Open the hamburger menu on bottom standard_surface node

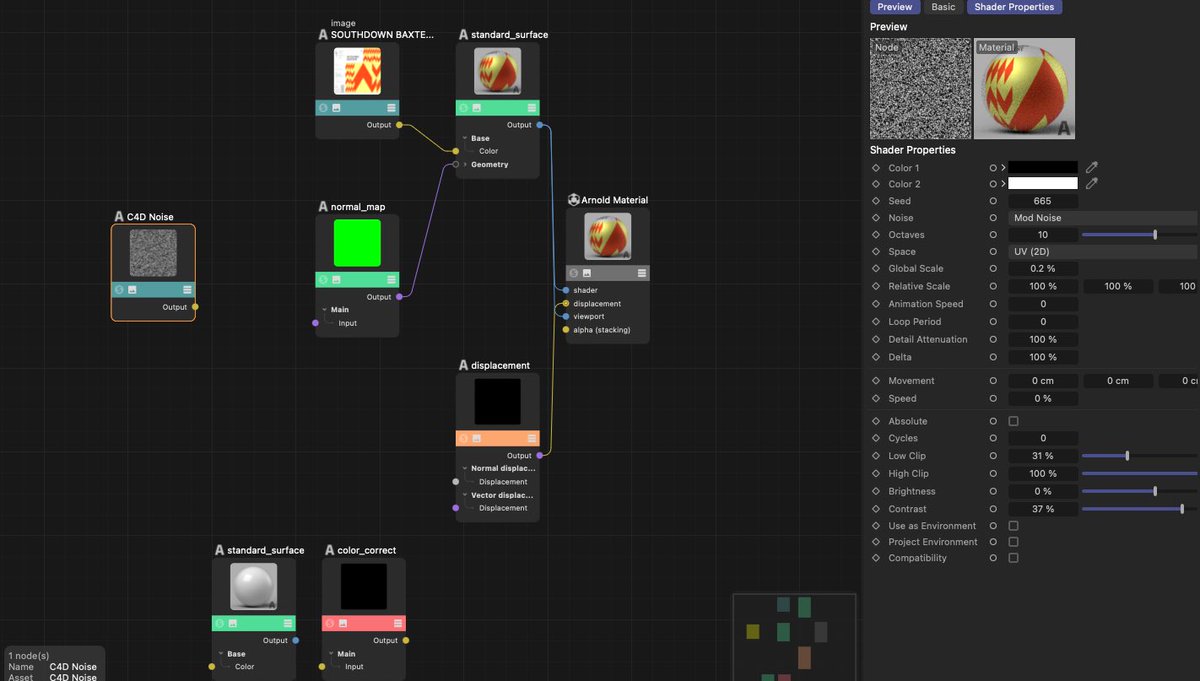(x=287, y=623)
